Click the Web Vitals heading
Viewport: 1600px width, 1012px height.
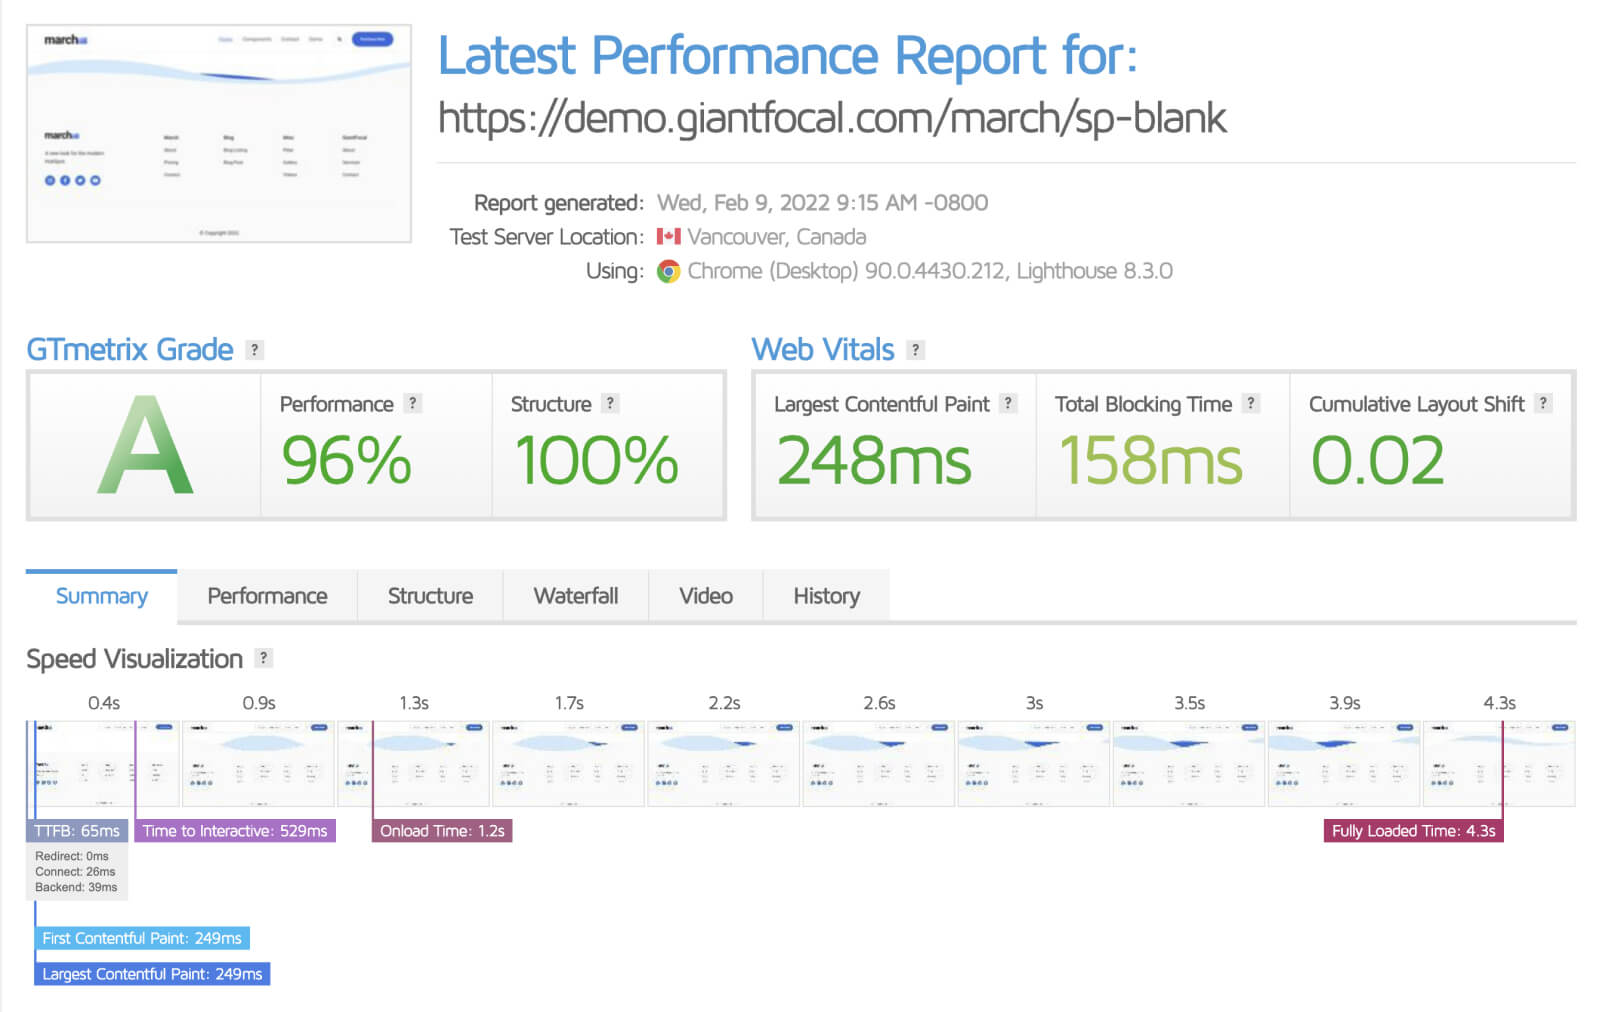[x=823, y=350]
